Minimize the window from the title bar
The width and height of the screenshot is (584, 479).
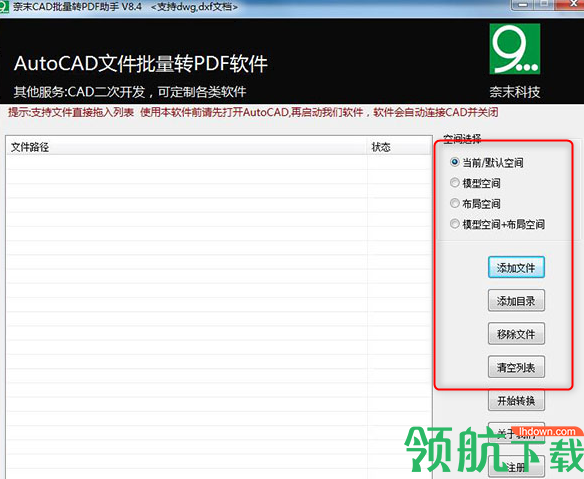click(523, 4)
